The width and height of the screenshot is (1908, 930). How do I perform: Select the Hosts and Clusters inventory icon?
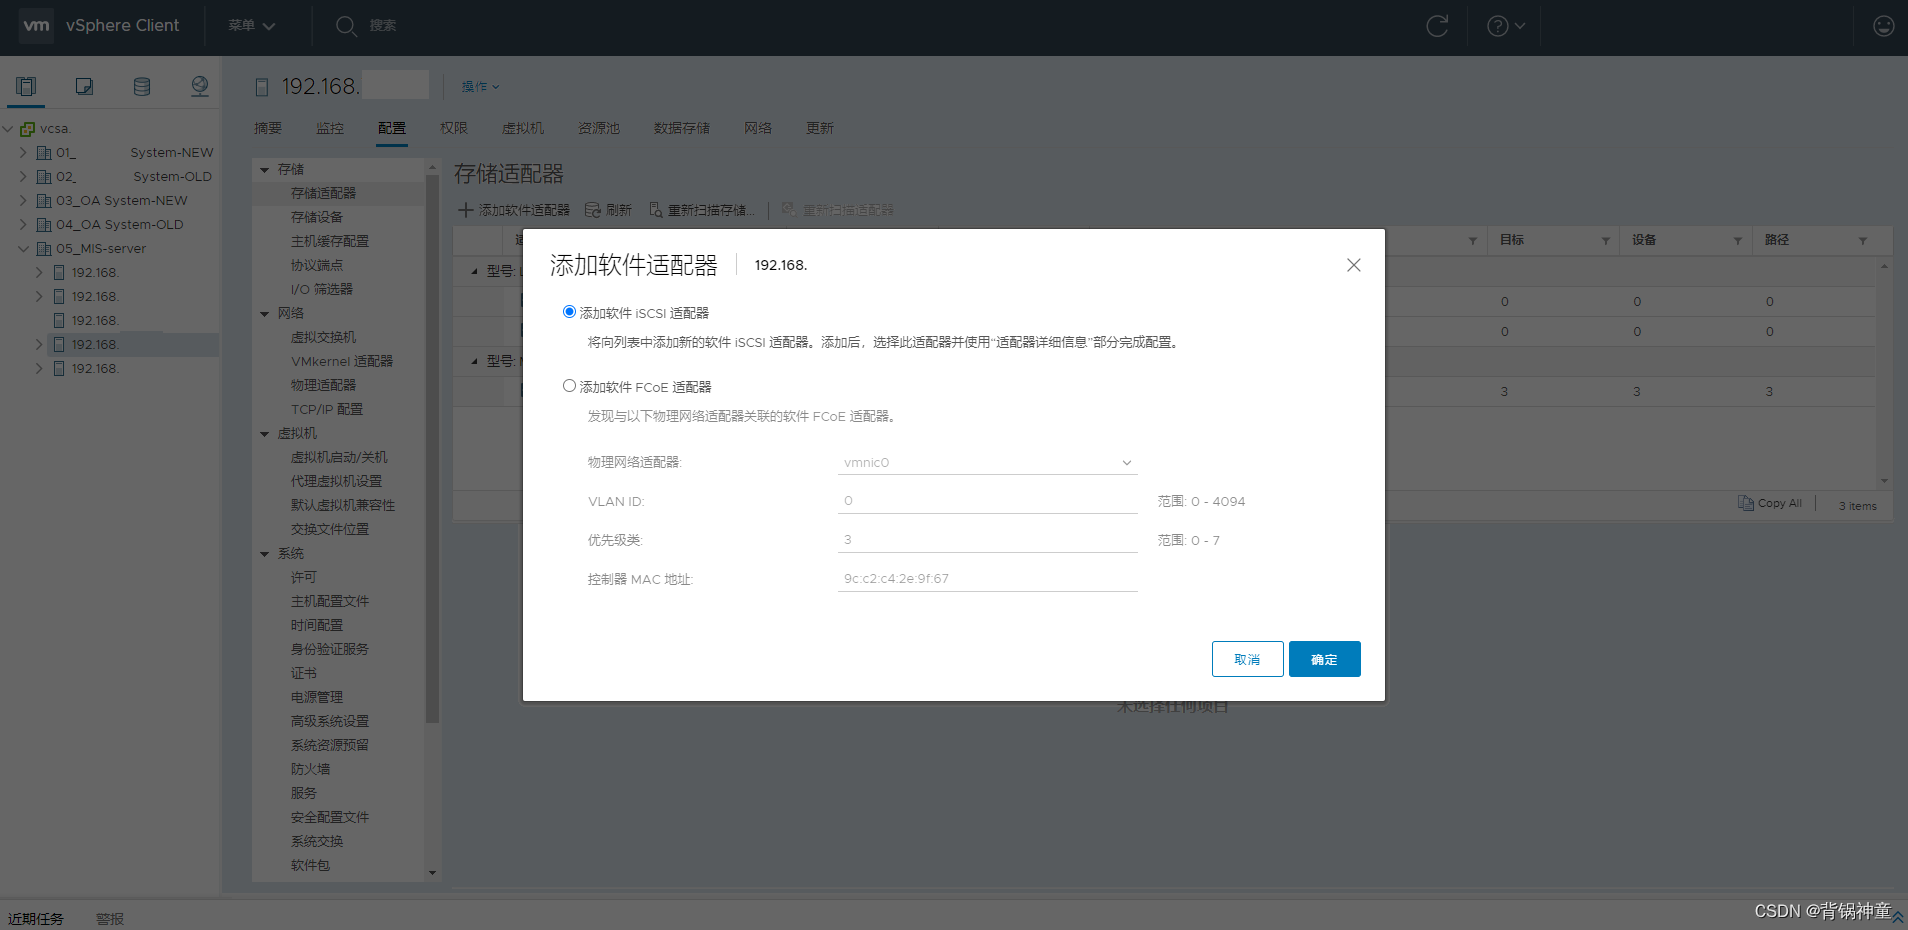(x=26, y=86)
